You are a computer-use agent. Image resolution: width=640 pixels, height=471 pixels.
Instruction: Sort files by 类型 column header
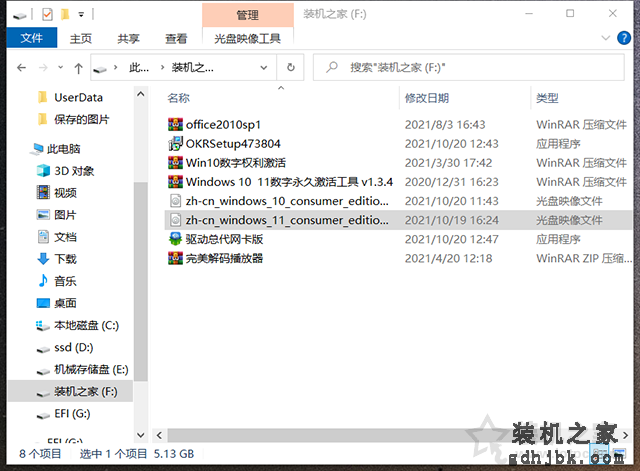click(x=547, y=98)
